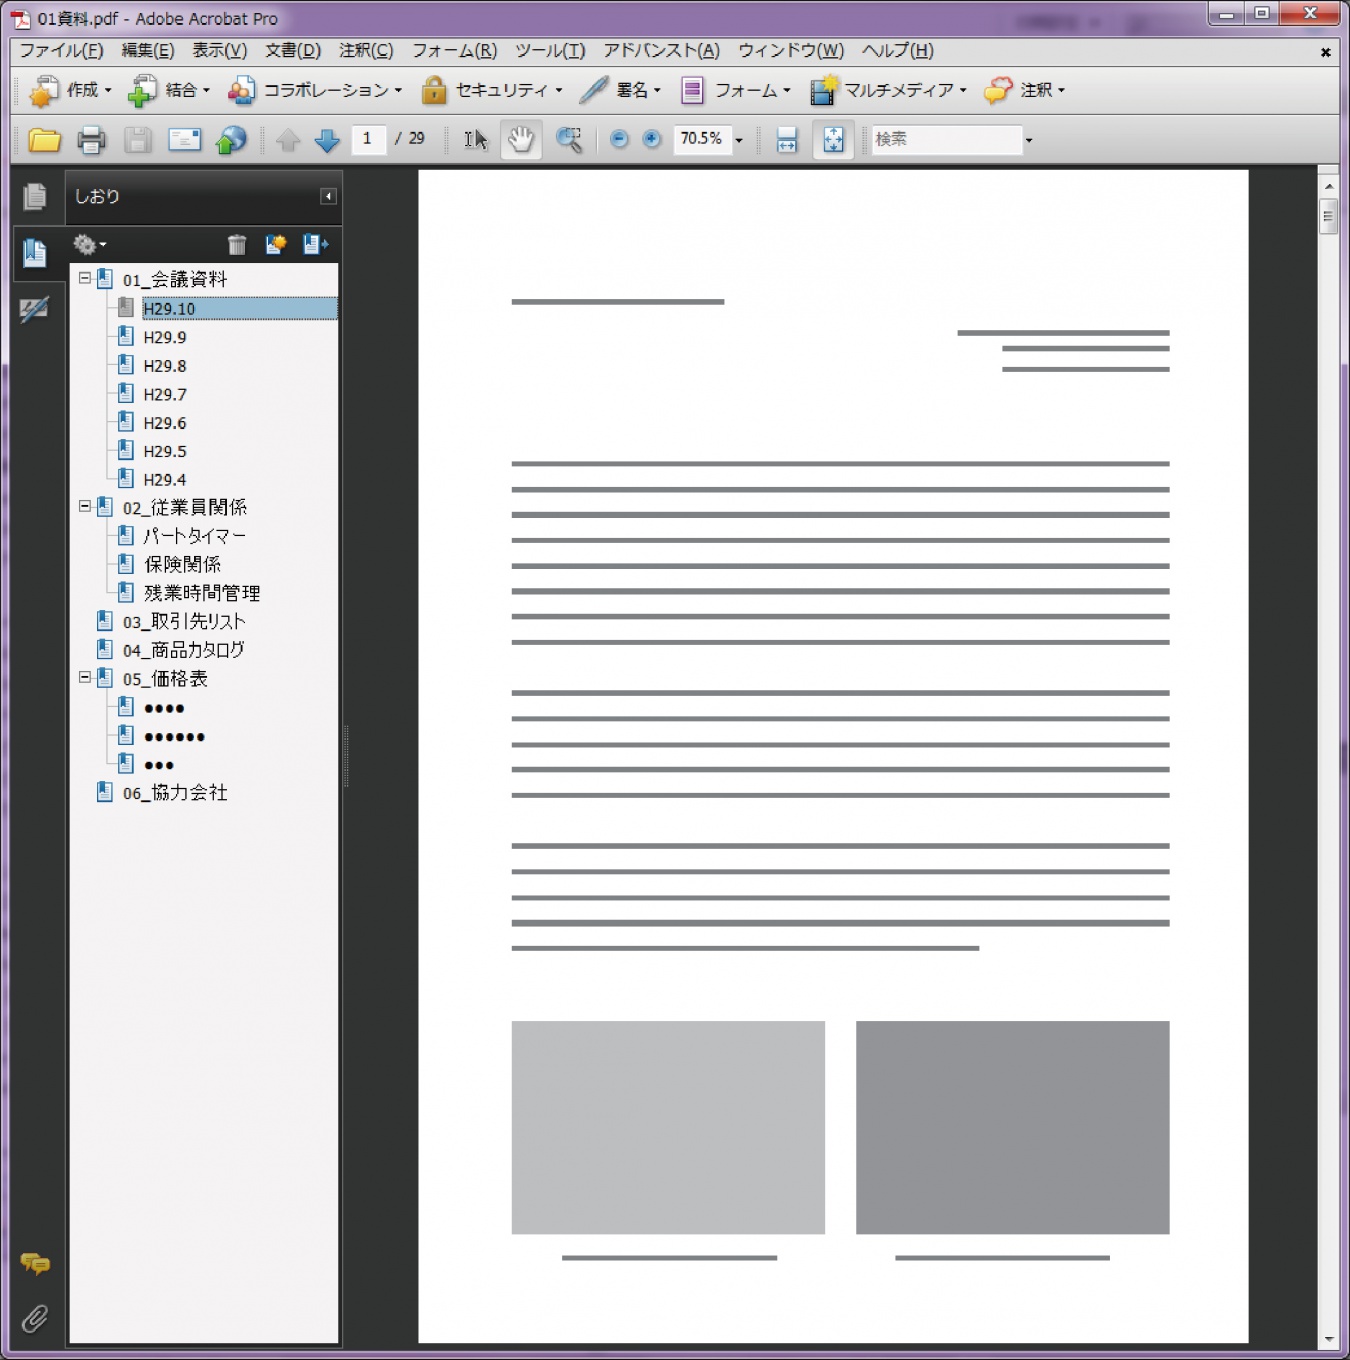Open the Signatures panel icon in sidebar

34,310
